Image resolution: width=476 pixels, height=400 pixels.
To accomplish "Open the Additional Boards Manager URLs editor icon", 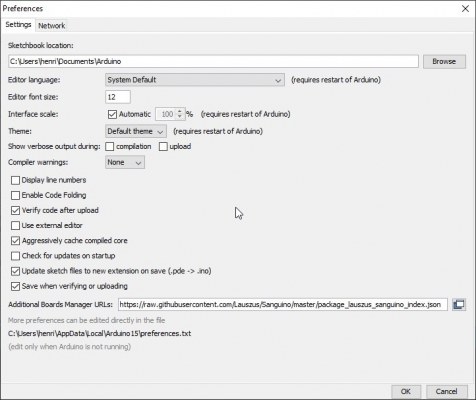I will pyautogui.click(x=459, y=305).
